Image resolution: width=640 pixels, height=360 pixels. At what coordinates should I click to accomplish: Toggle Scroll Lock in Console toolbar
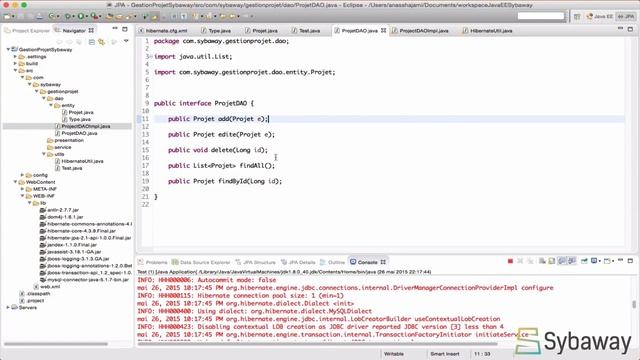[552, 261]
